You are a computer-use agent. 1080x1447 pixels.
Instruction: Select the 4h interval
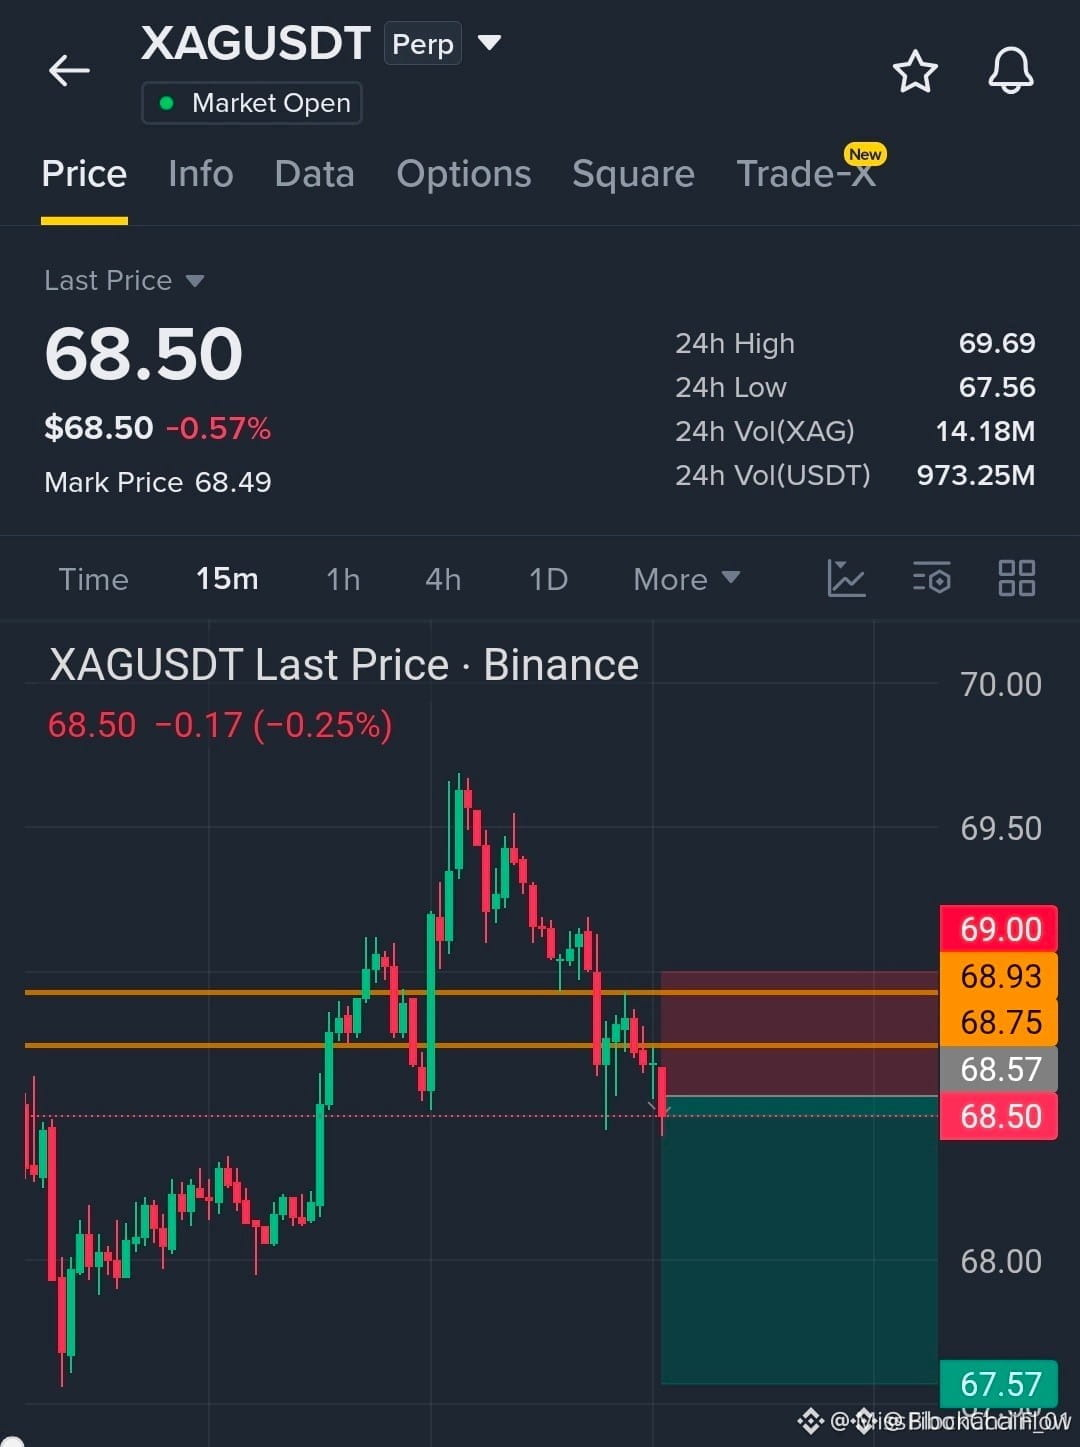(x=443, y=579)
